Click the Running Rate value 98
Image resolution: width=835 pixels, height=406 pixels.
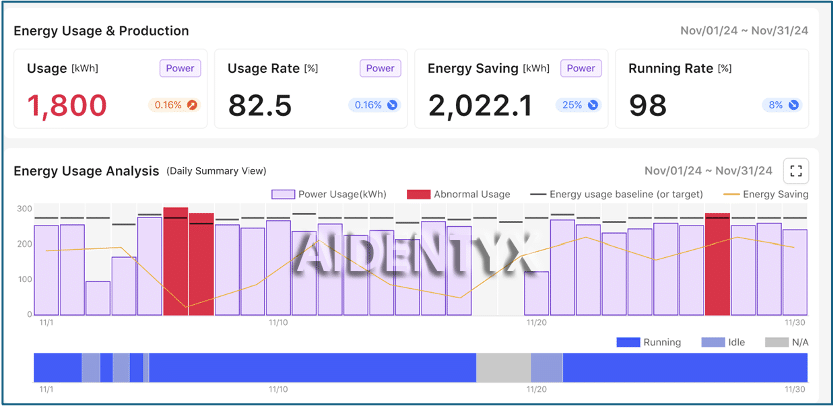(x=650, y=104)
